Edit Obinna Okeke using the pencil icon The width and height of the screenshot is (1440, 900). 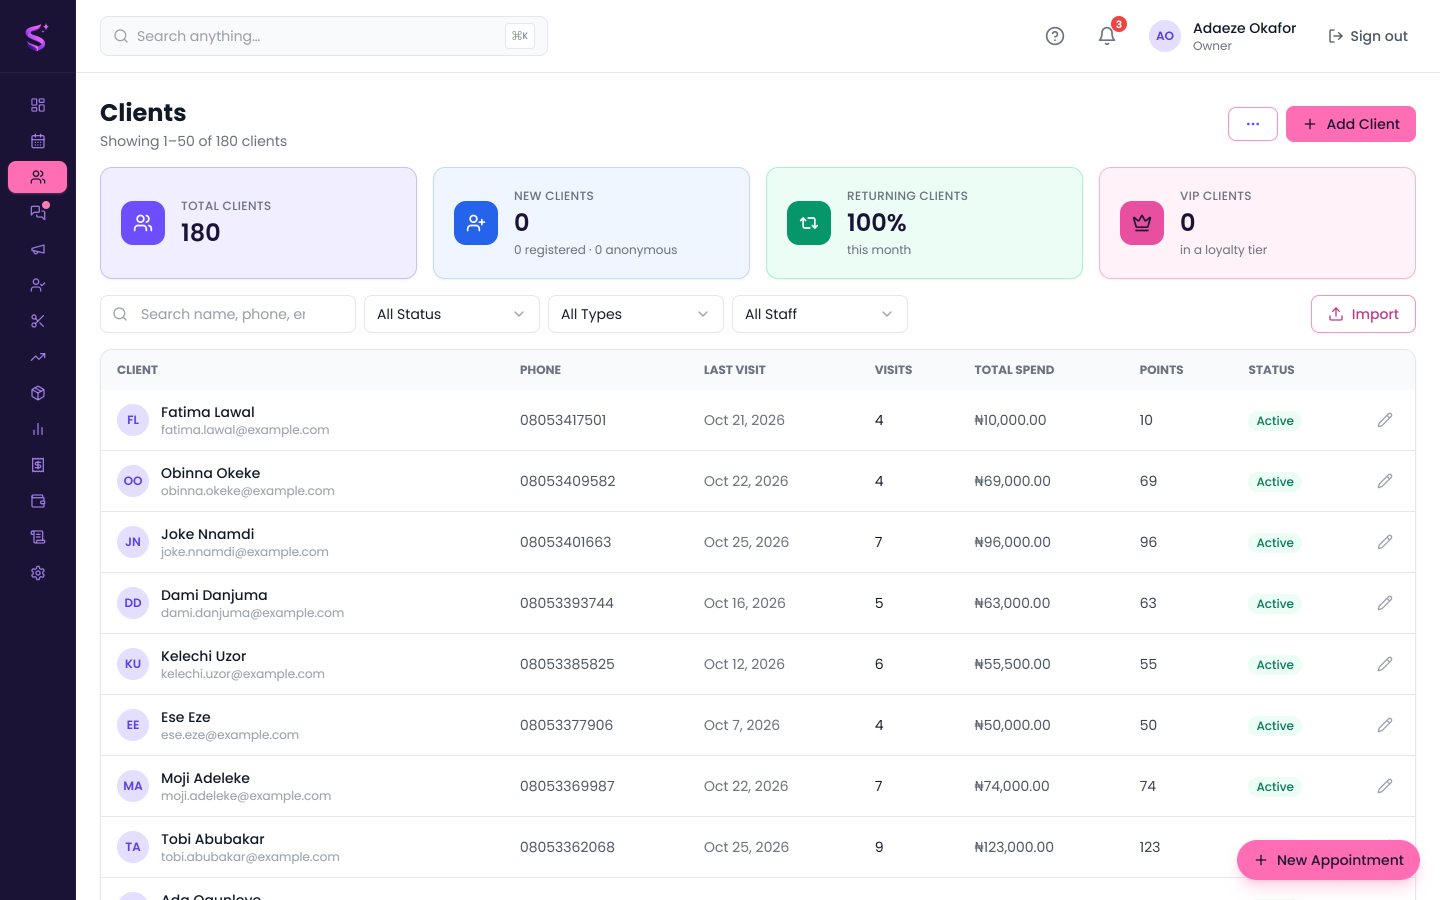(1385, 481)
